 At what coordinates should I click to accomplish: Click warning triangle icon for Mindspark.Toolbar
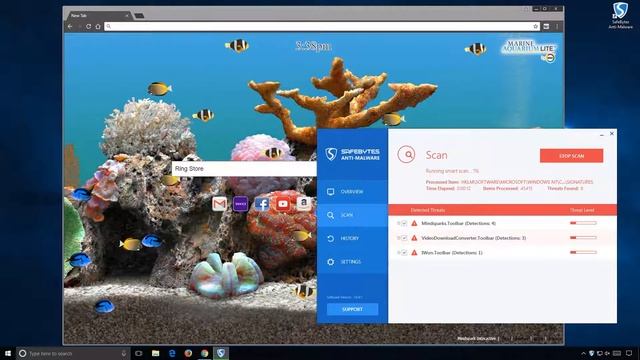click(x=414, y=223)
